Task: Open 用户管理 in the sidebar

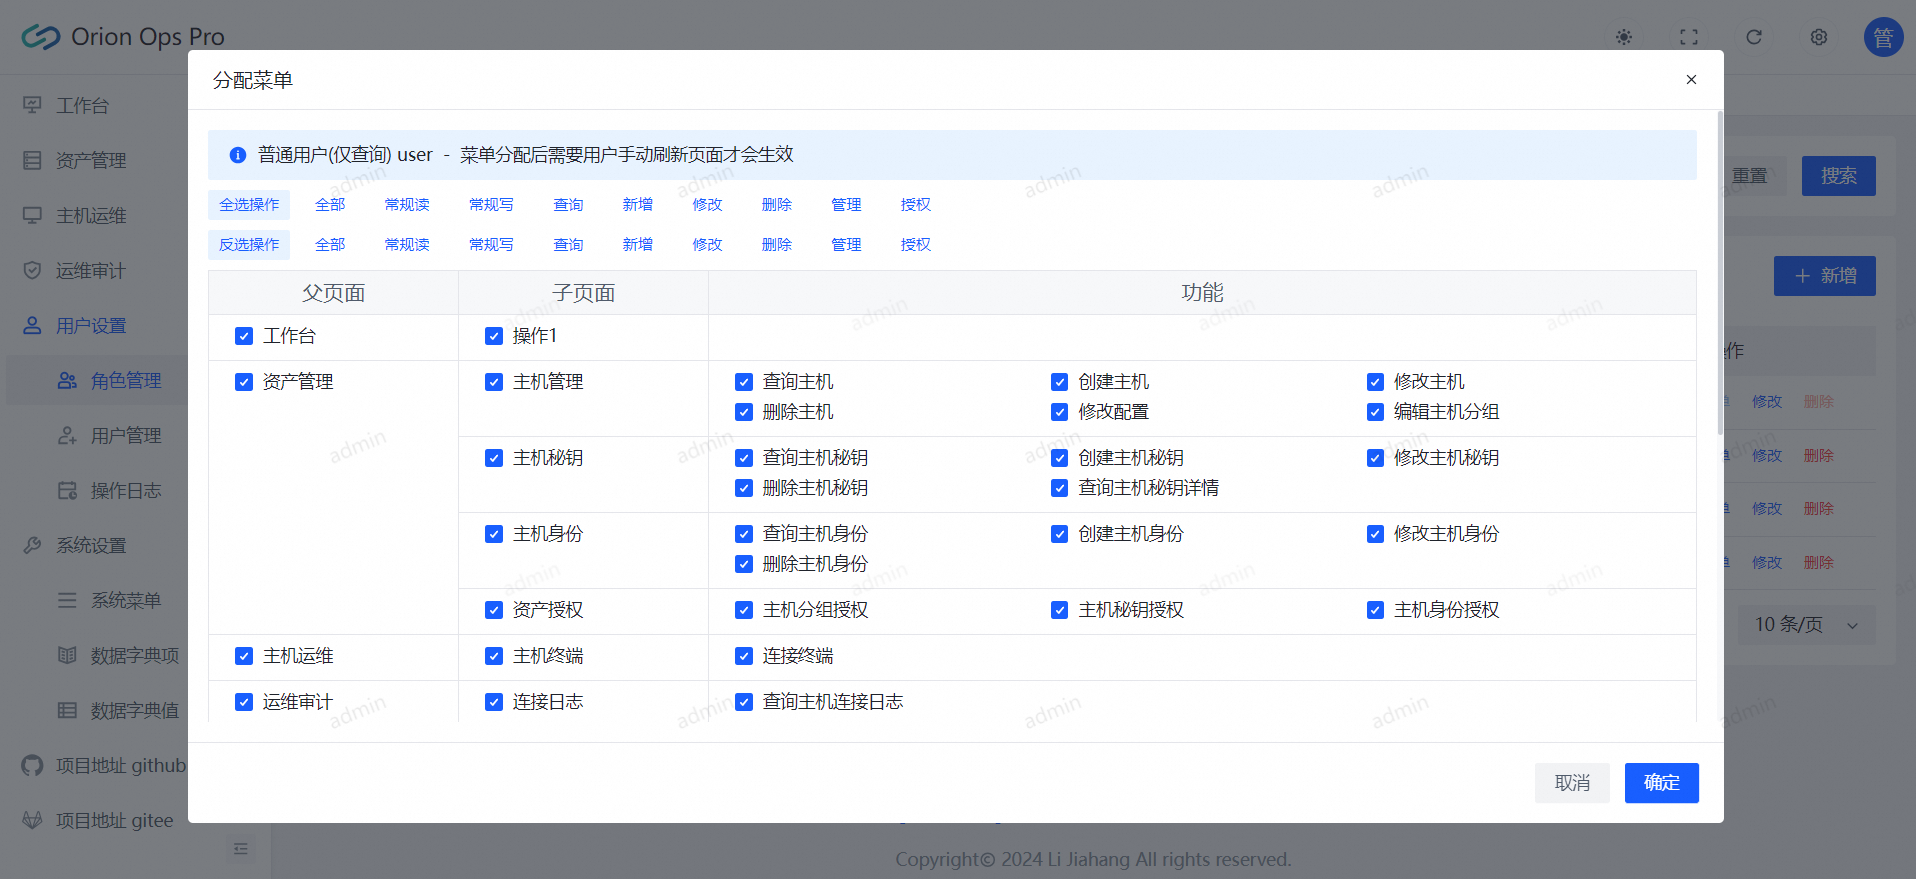Action: coord(126,435)
